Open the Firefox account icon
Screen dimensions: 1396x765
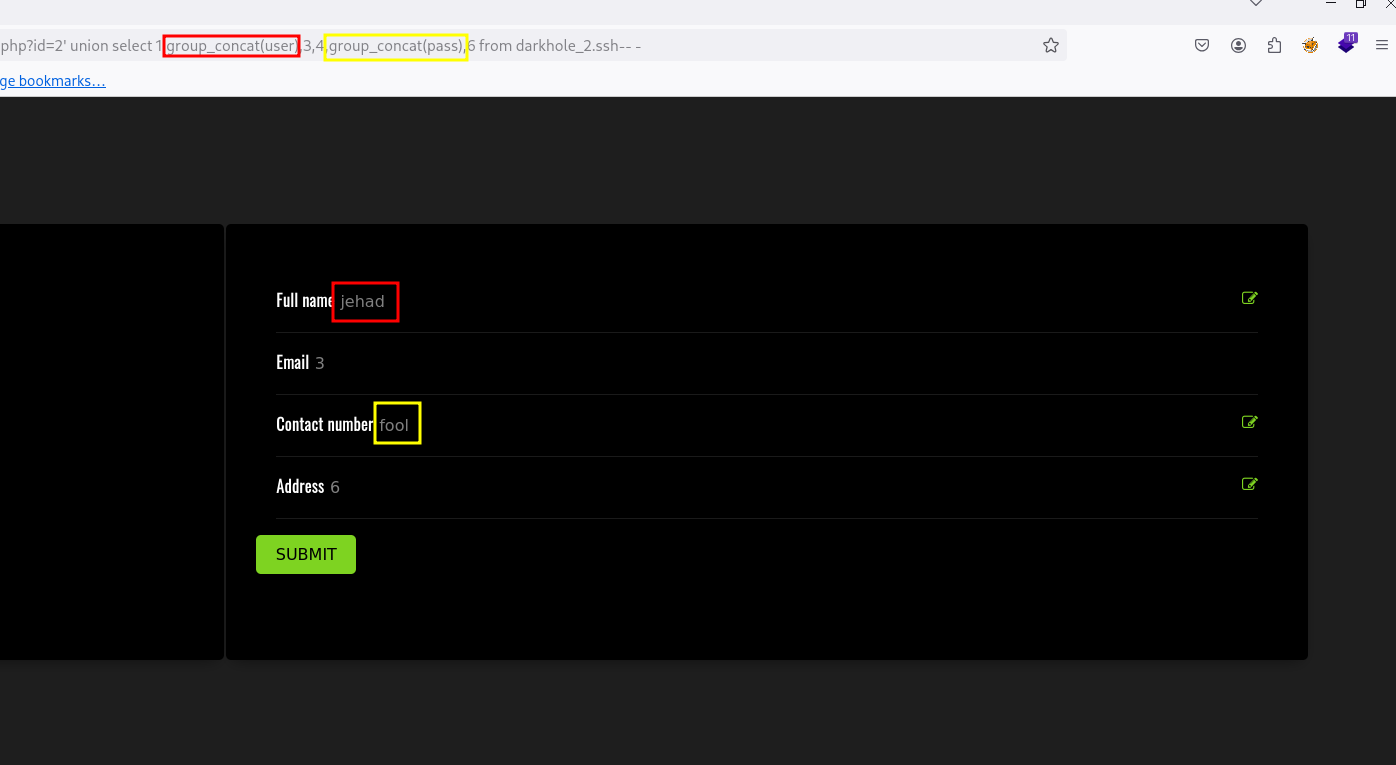1239,45
